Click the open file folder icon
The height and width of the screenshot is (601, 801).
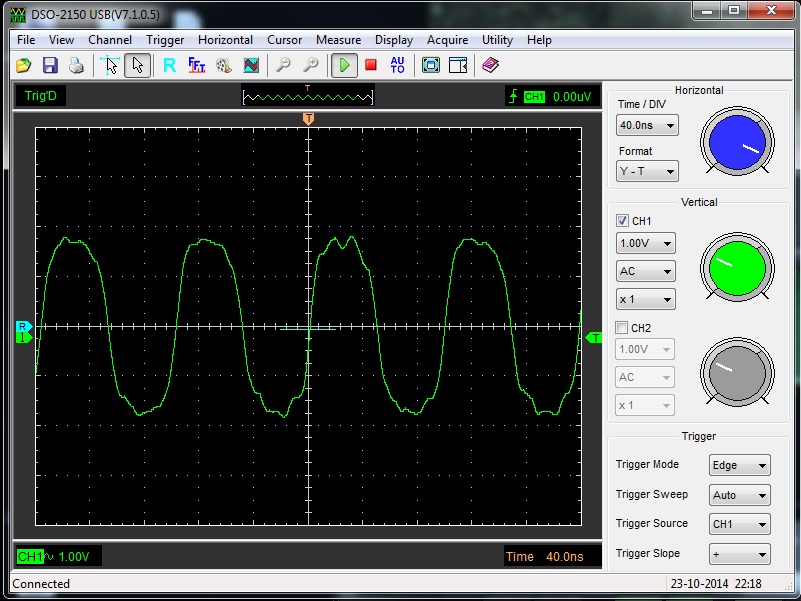(x=23, y=65)
